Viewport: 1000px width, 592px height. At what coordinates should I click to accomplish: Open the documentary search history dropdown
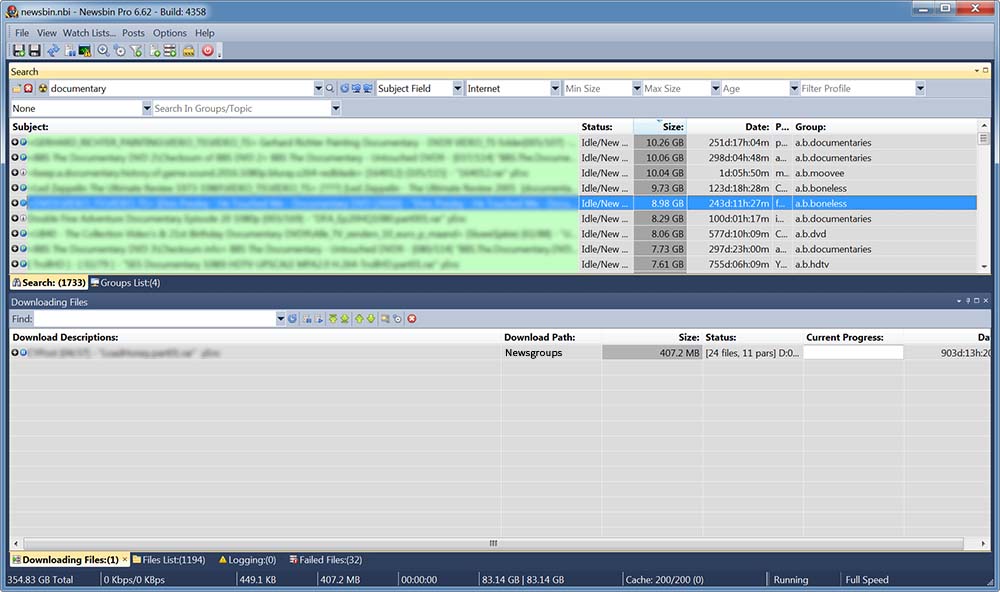click(318, 89)
